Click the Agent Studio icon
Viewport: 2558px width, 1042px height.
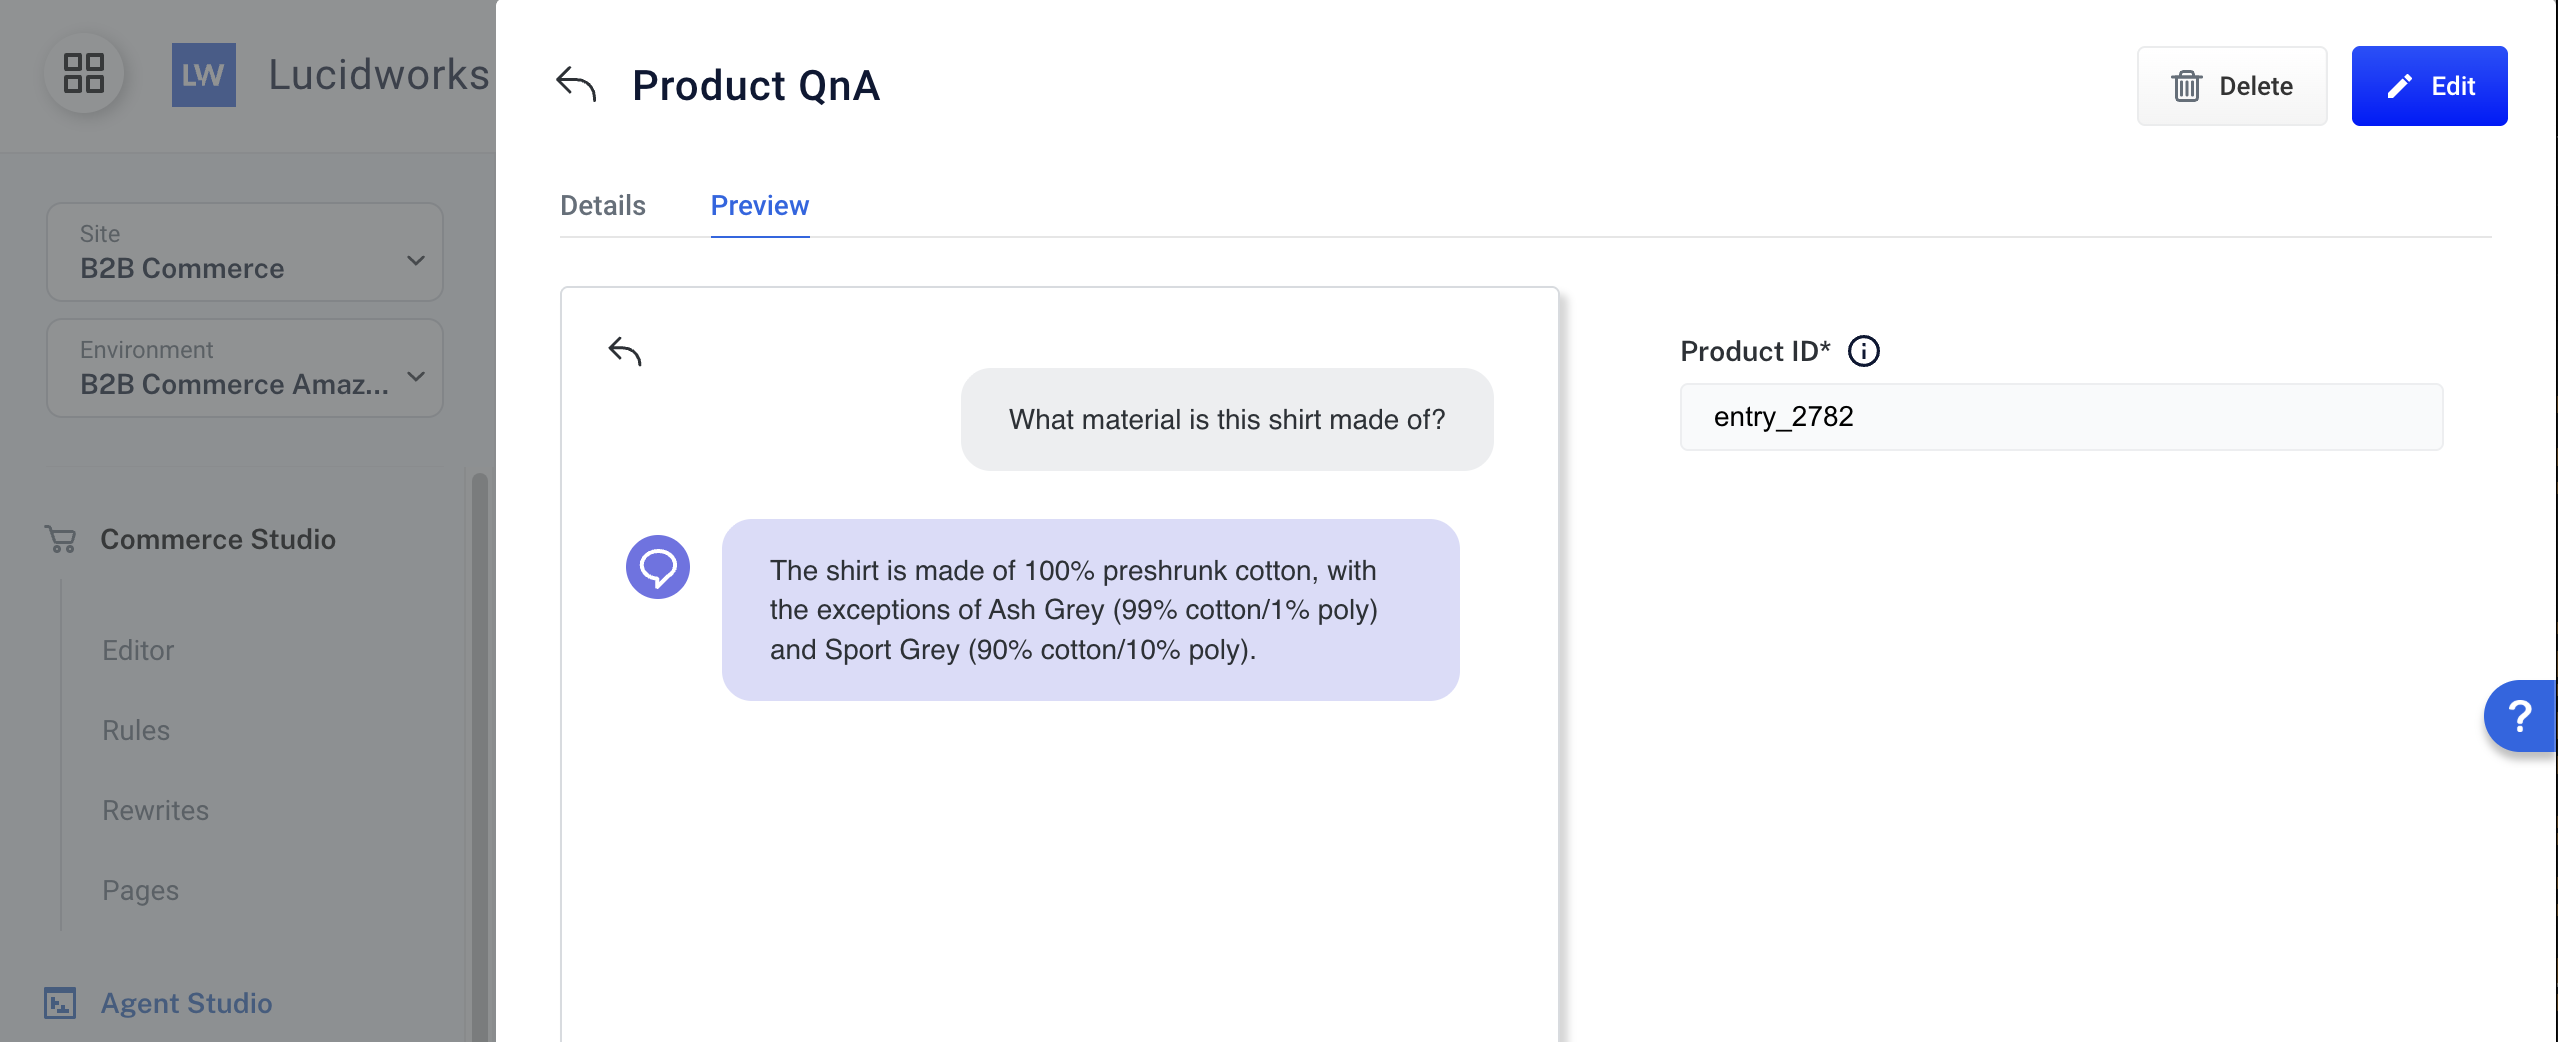(x=60, y=1003)
